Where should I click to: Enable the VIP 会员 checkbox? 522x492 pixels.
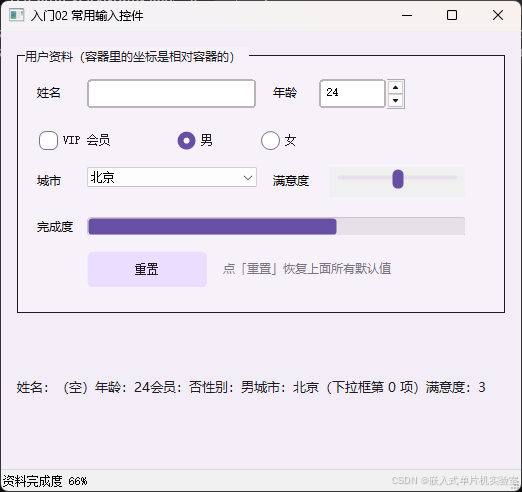coord(48,140)
